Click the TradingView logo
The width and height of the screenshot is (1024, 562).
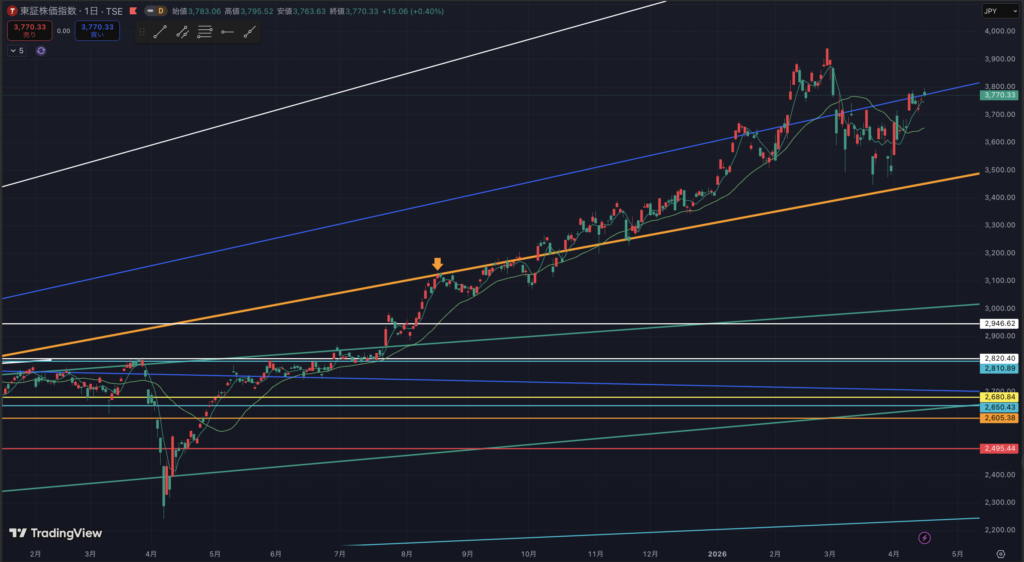[55, 533]
